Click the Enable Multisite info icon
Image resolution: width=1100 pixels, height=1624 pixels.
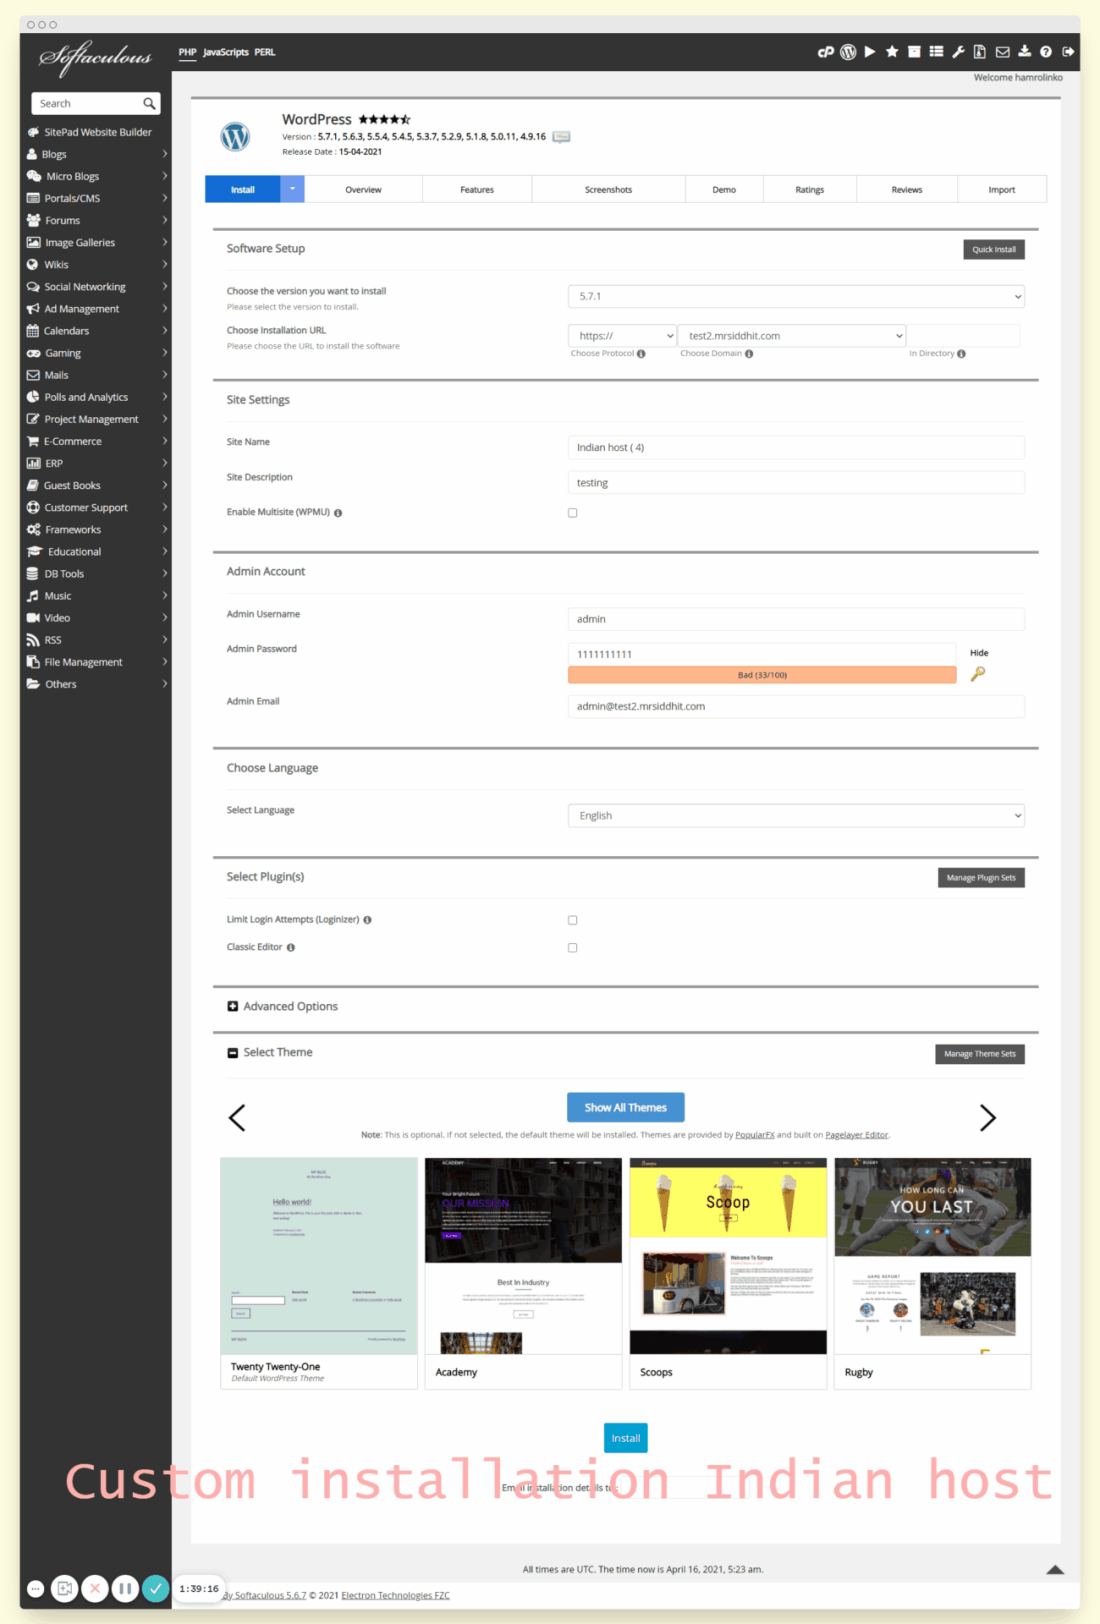click(x=338, y=513)
